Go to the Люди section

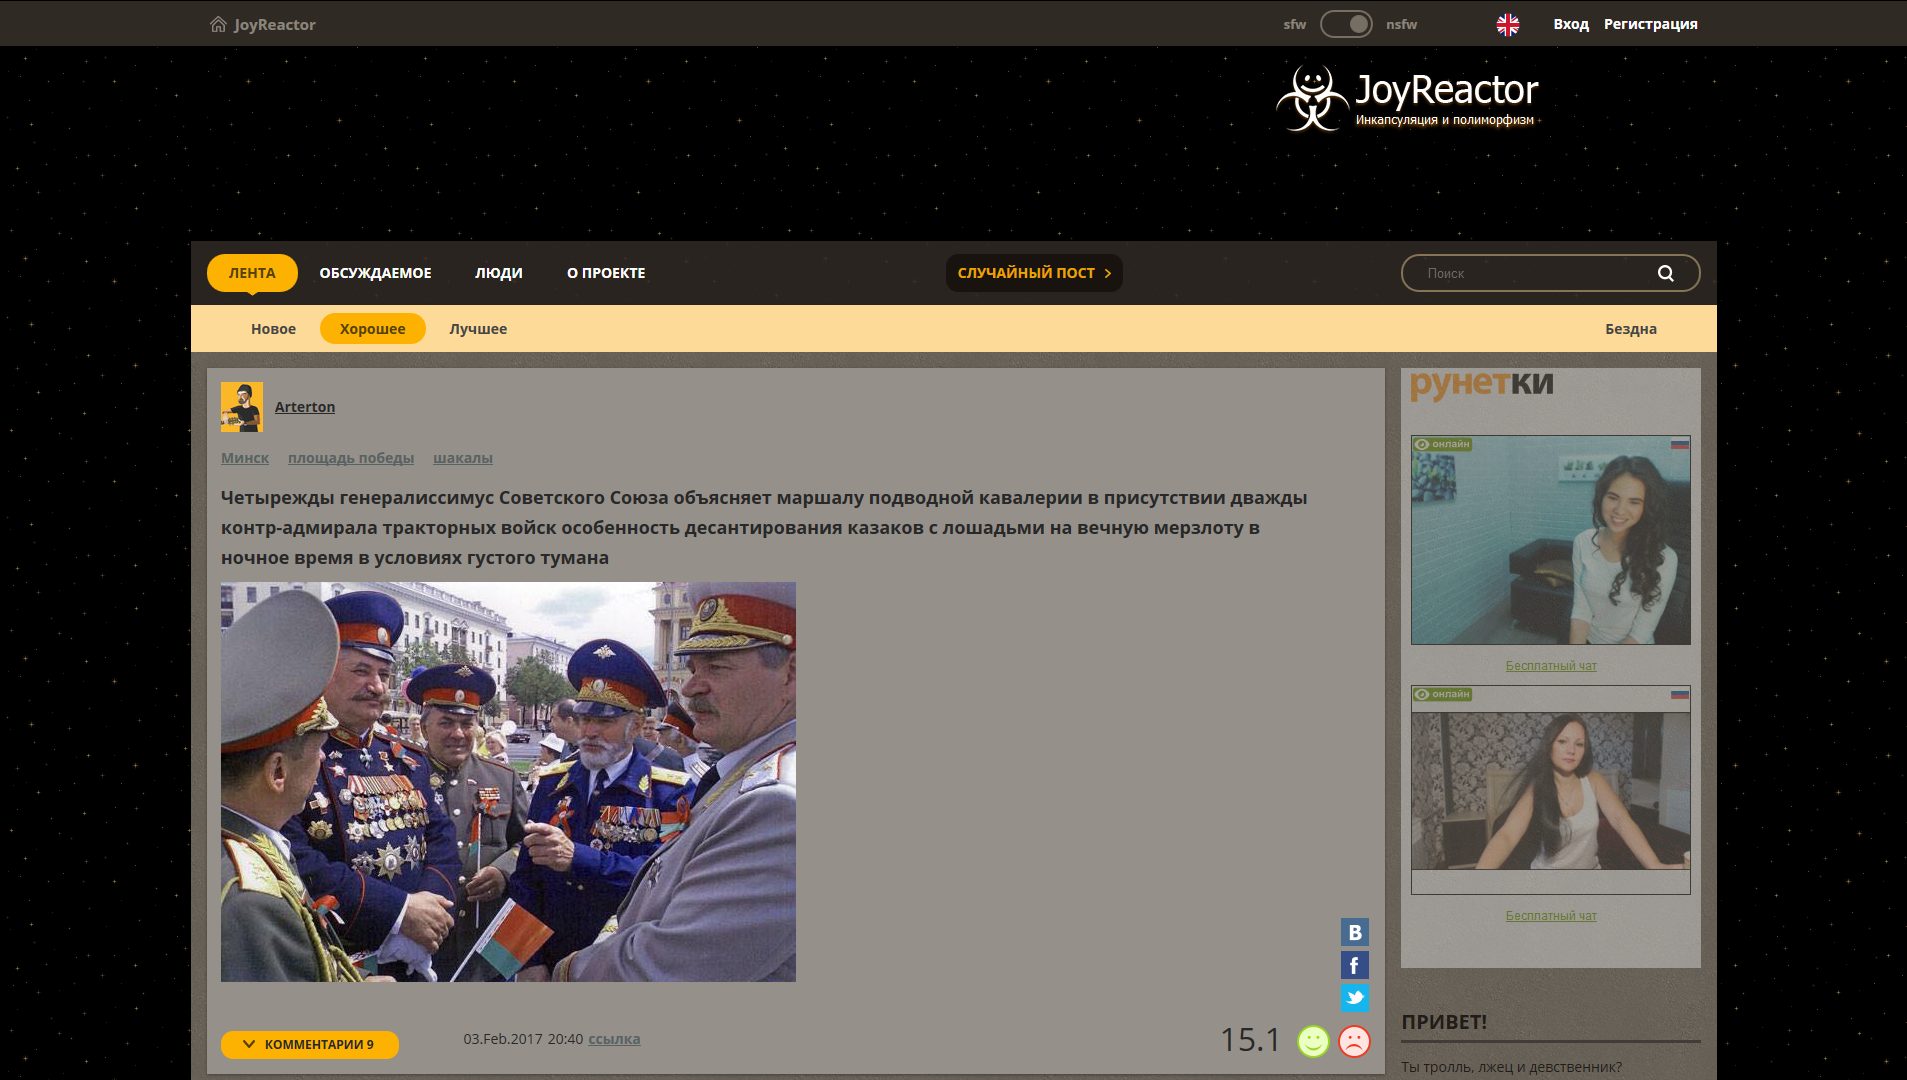[x=499, y=273]
